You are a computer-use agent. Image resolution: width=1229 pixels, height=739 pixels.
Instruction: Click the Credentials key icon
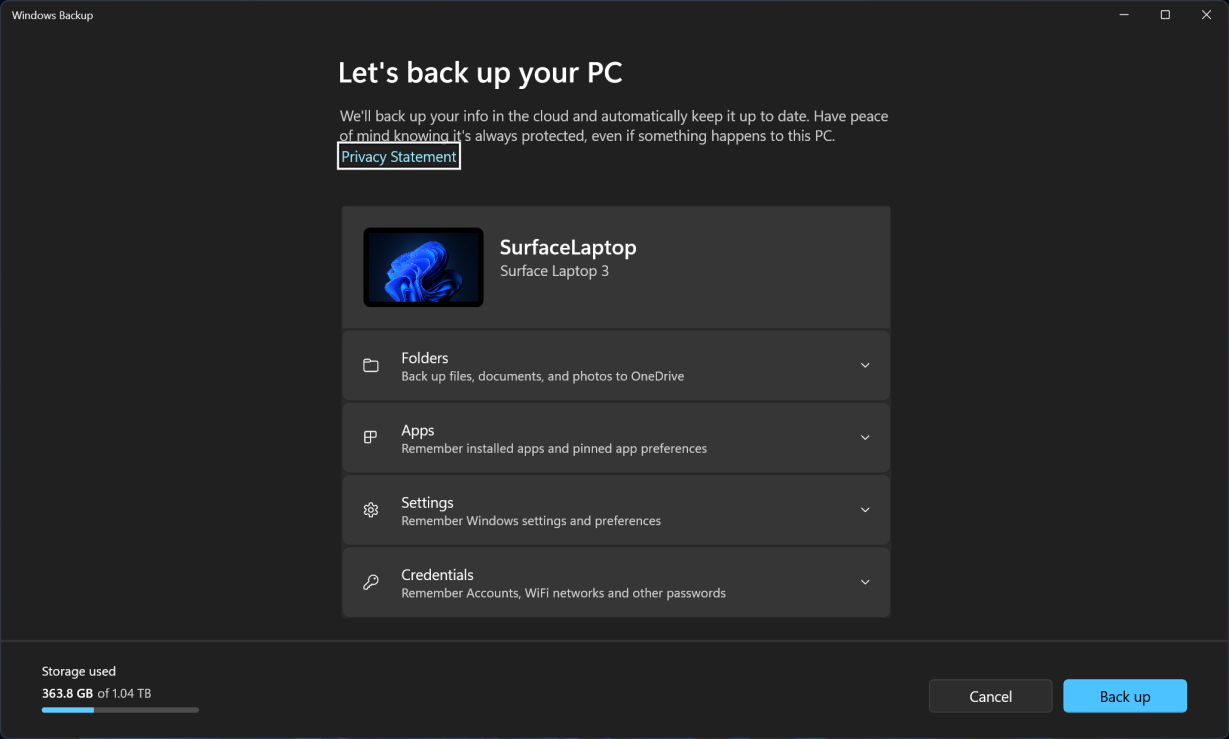pyautogui.click(x=370, y=582)
